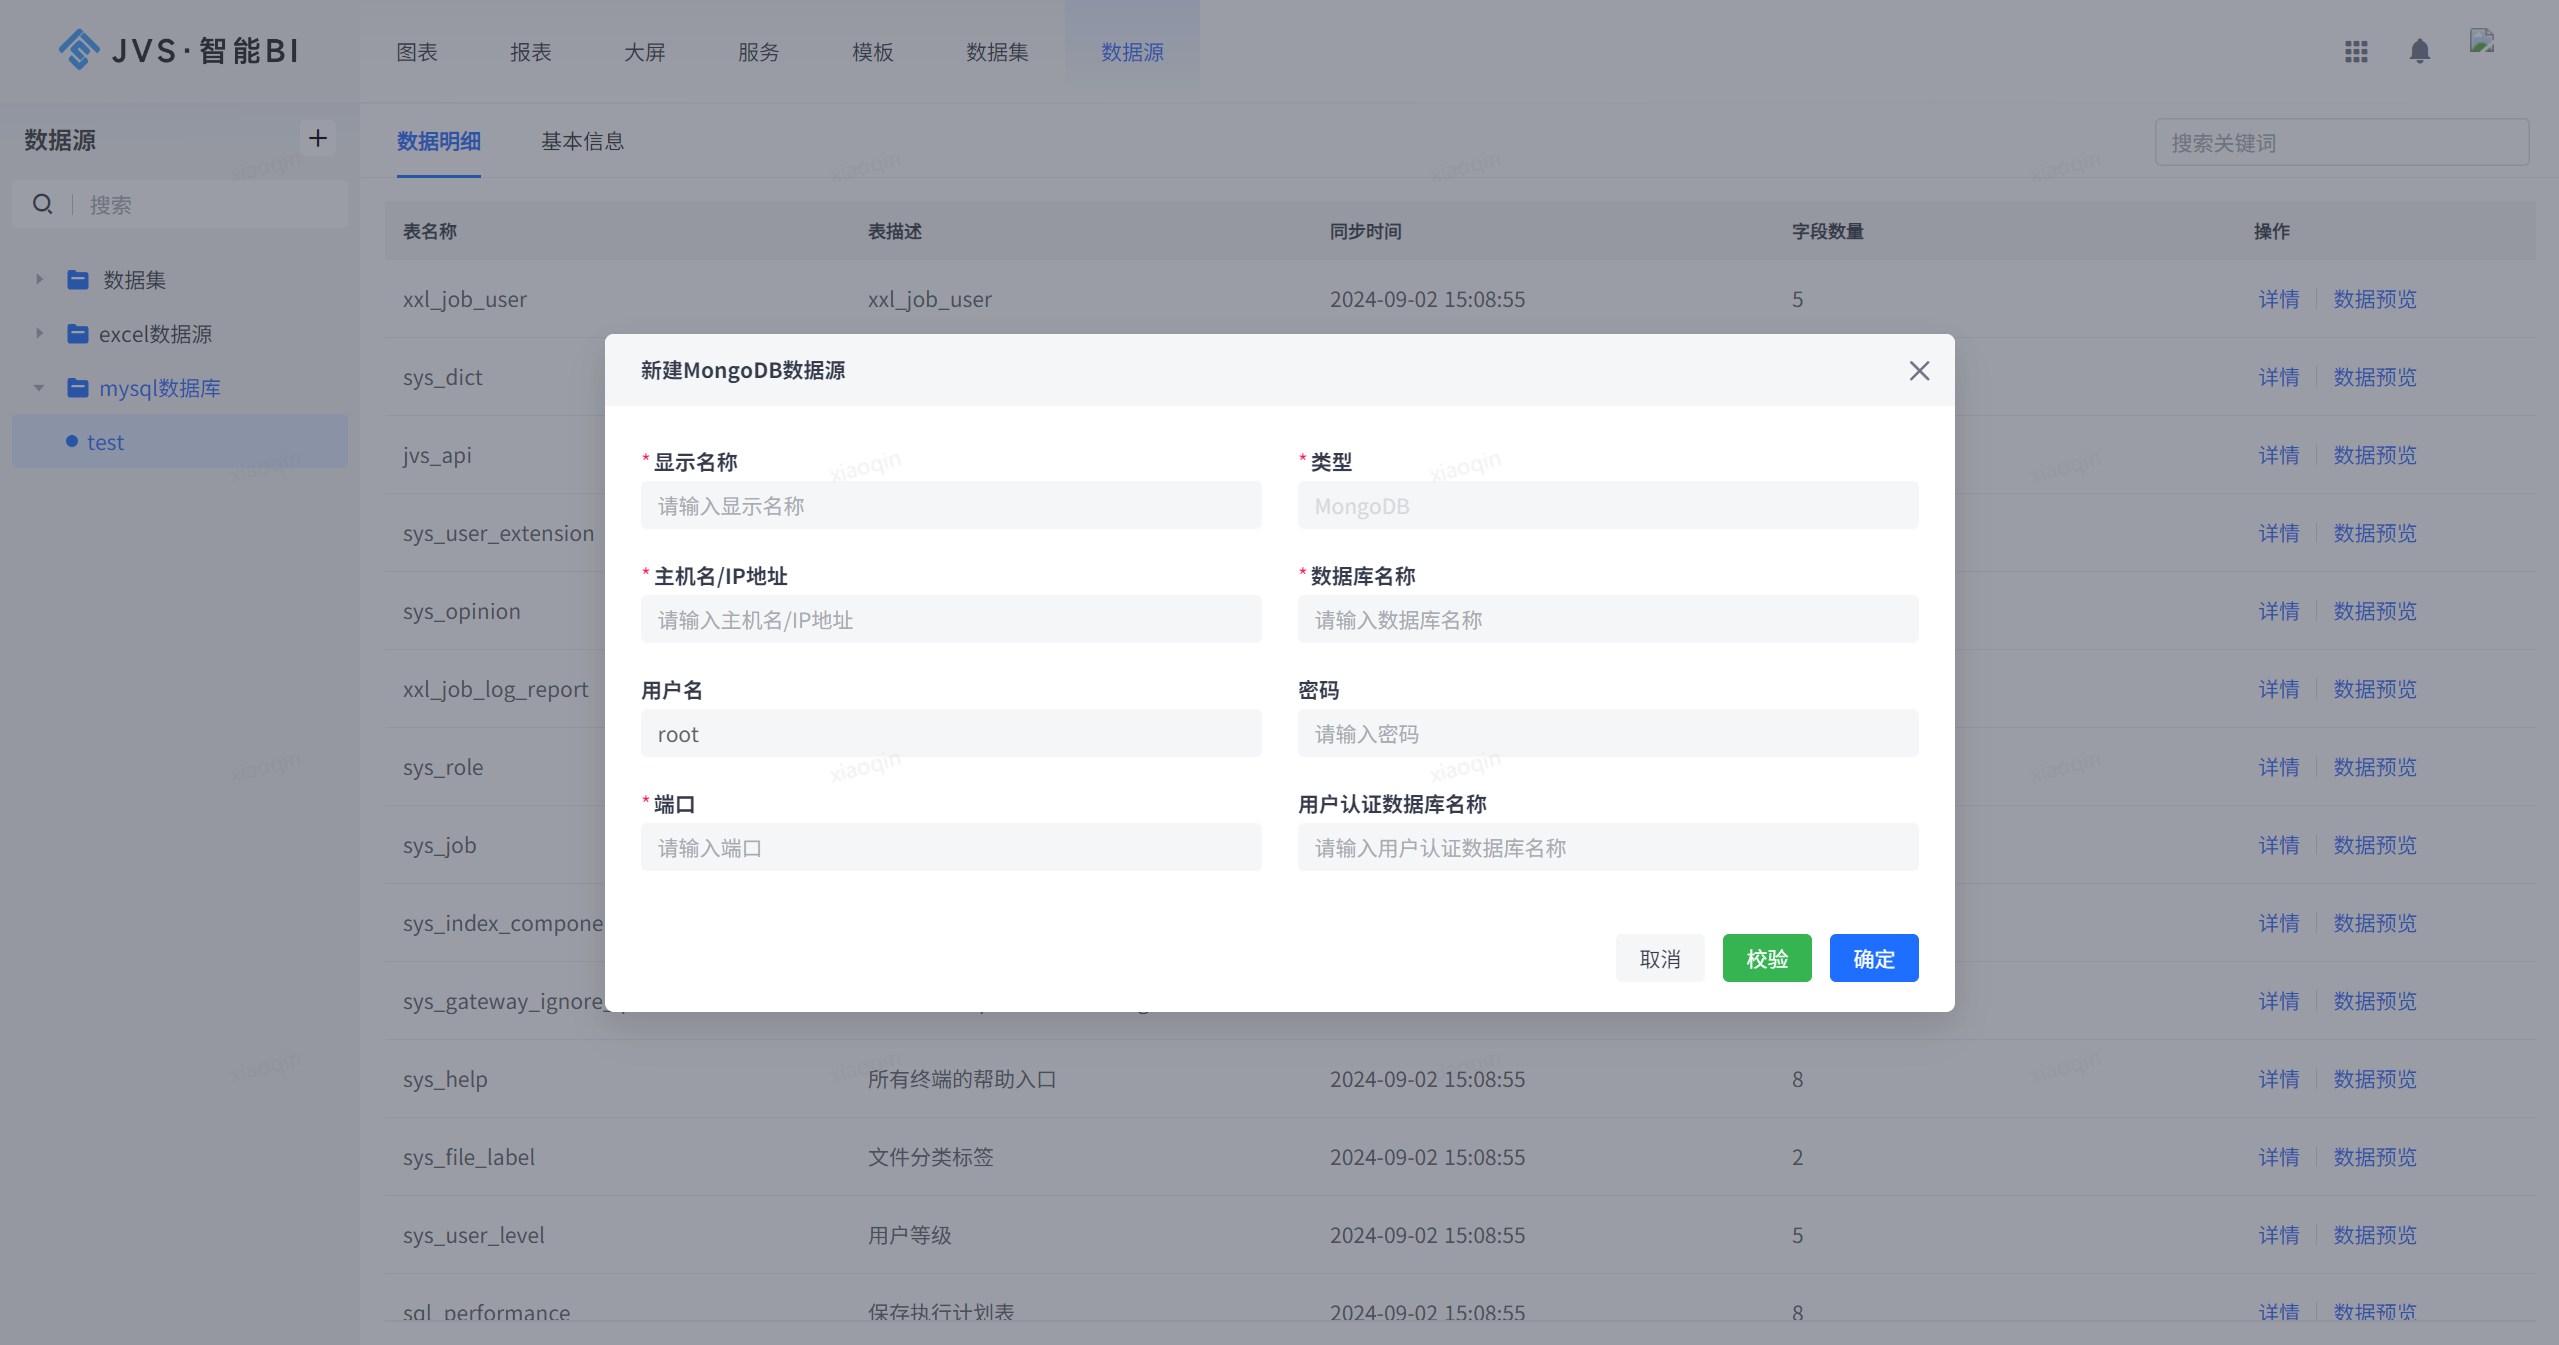Open 数据预览 for sys_user_level row
Image resolution: width=2559 pixels, height=1345 pixels.
click(2374, 1235)
